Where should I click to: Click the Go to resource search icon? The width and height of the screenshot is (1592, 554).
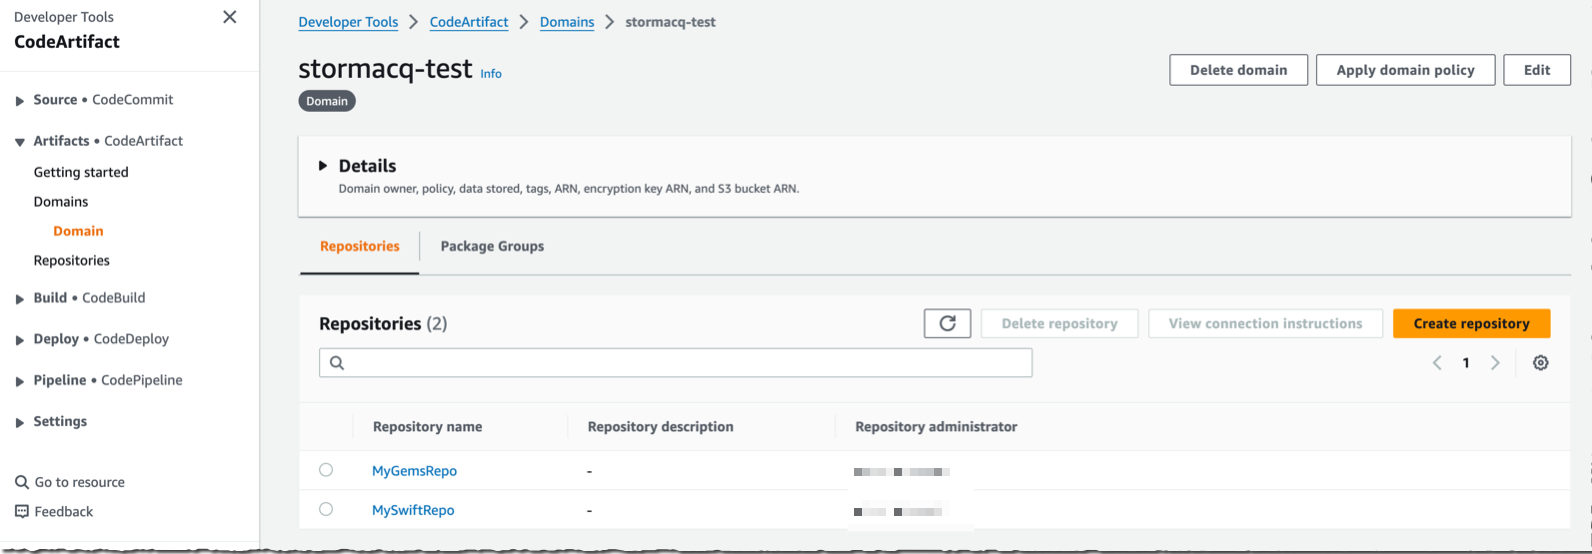[22, 482]
